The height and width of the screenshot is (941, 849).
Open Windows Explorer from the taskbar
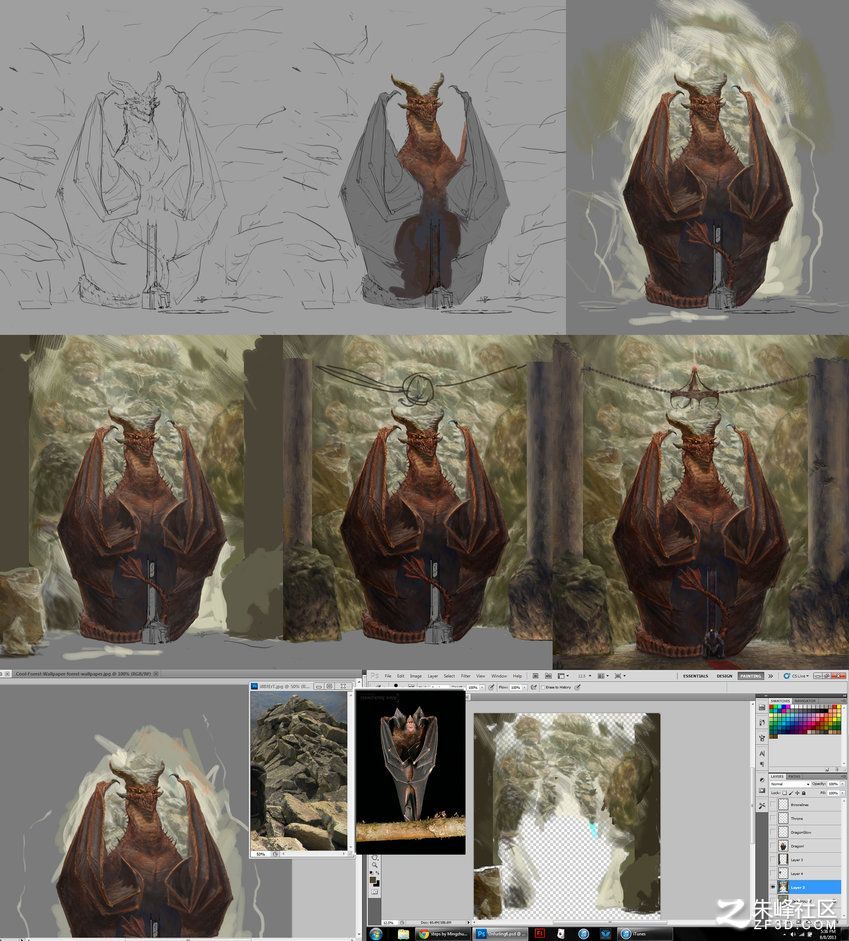tap(403, 934)
